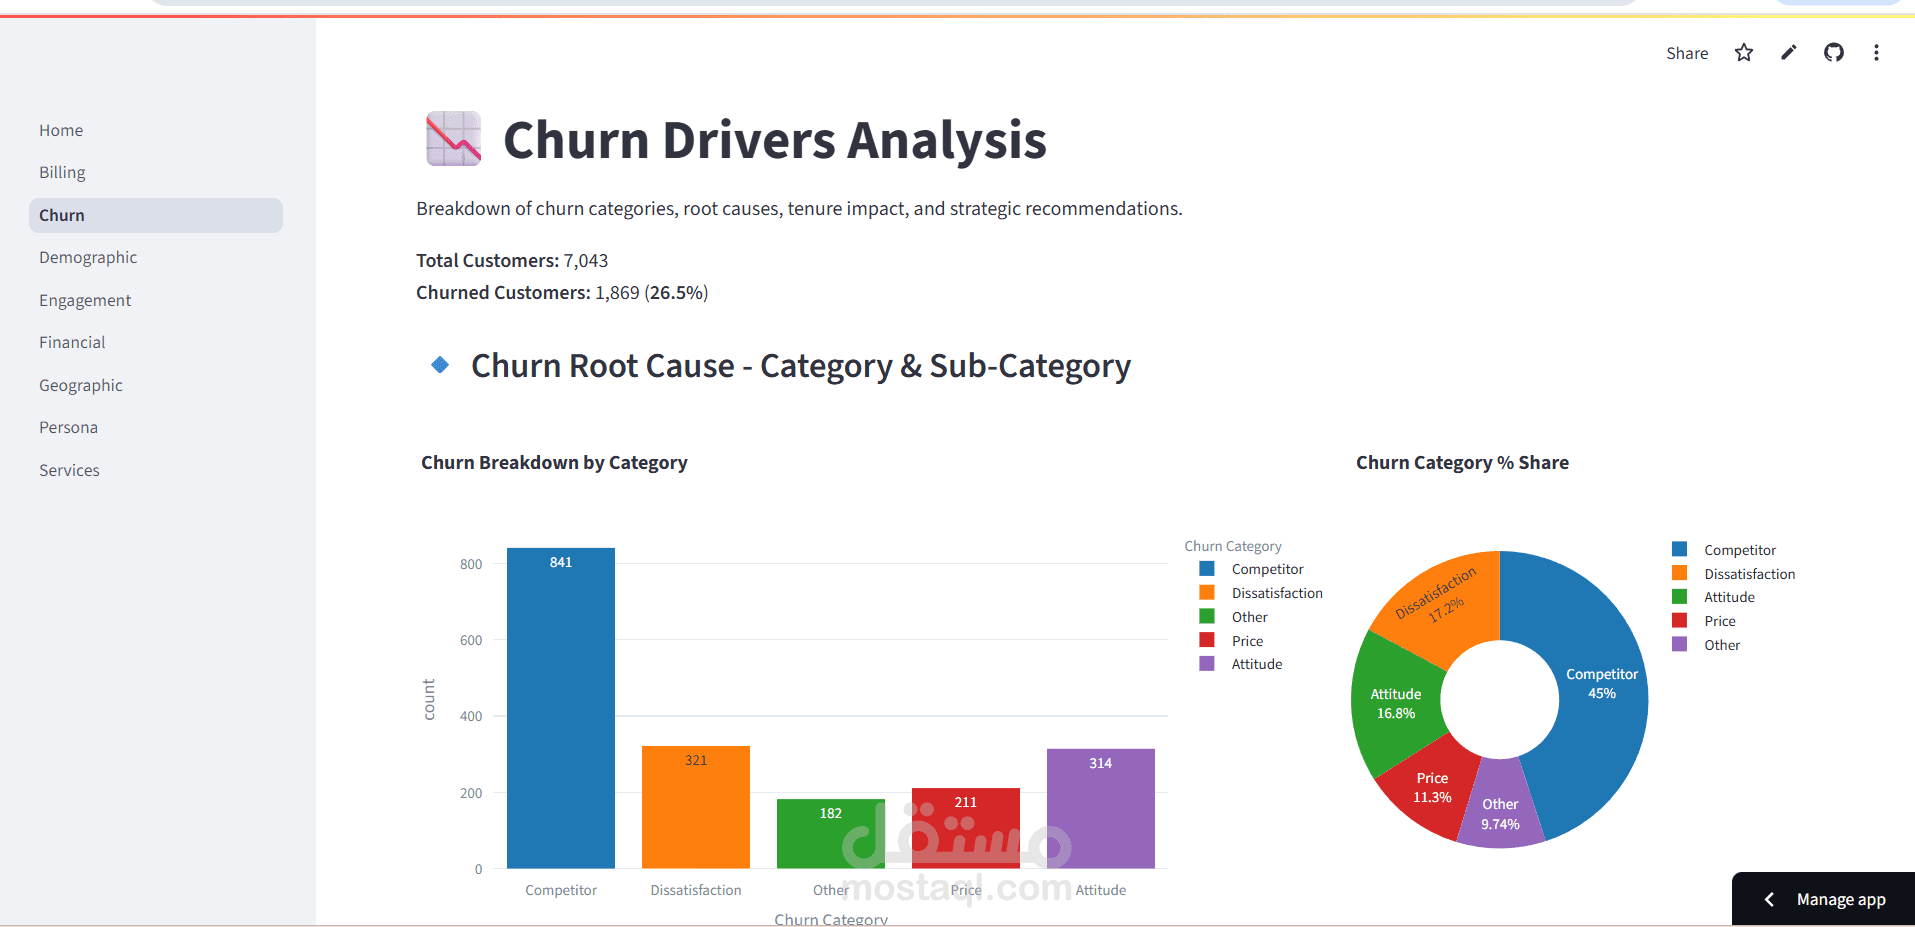This screenshot has width=1915, height=927.
Task: Toggle Other in bar chart legend
Action: [x=1234, y=617]
